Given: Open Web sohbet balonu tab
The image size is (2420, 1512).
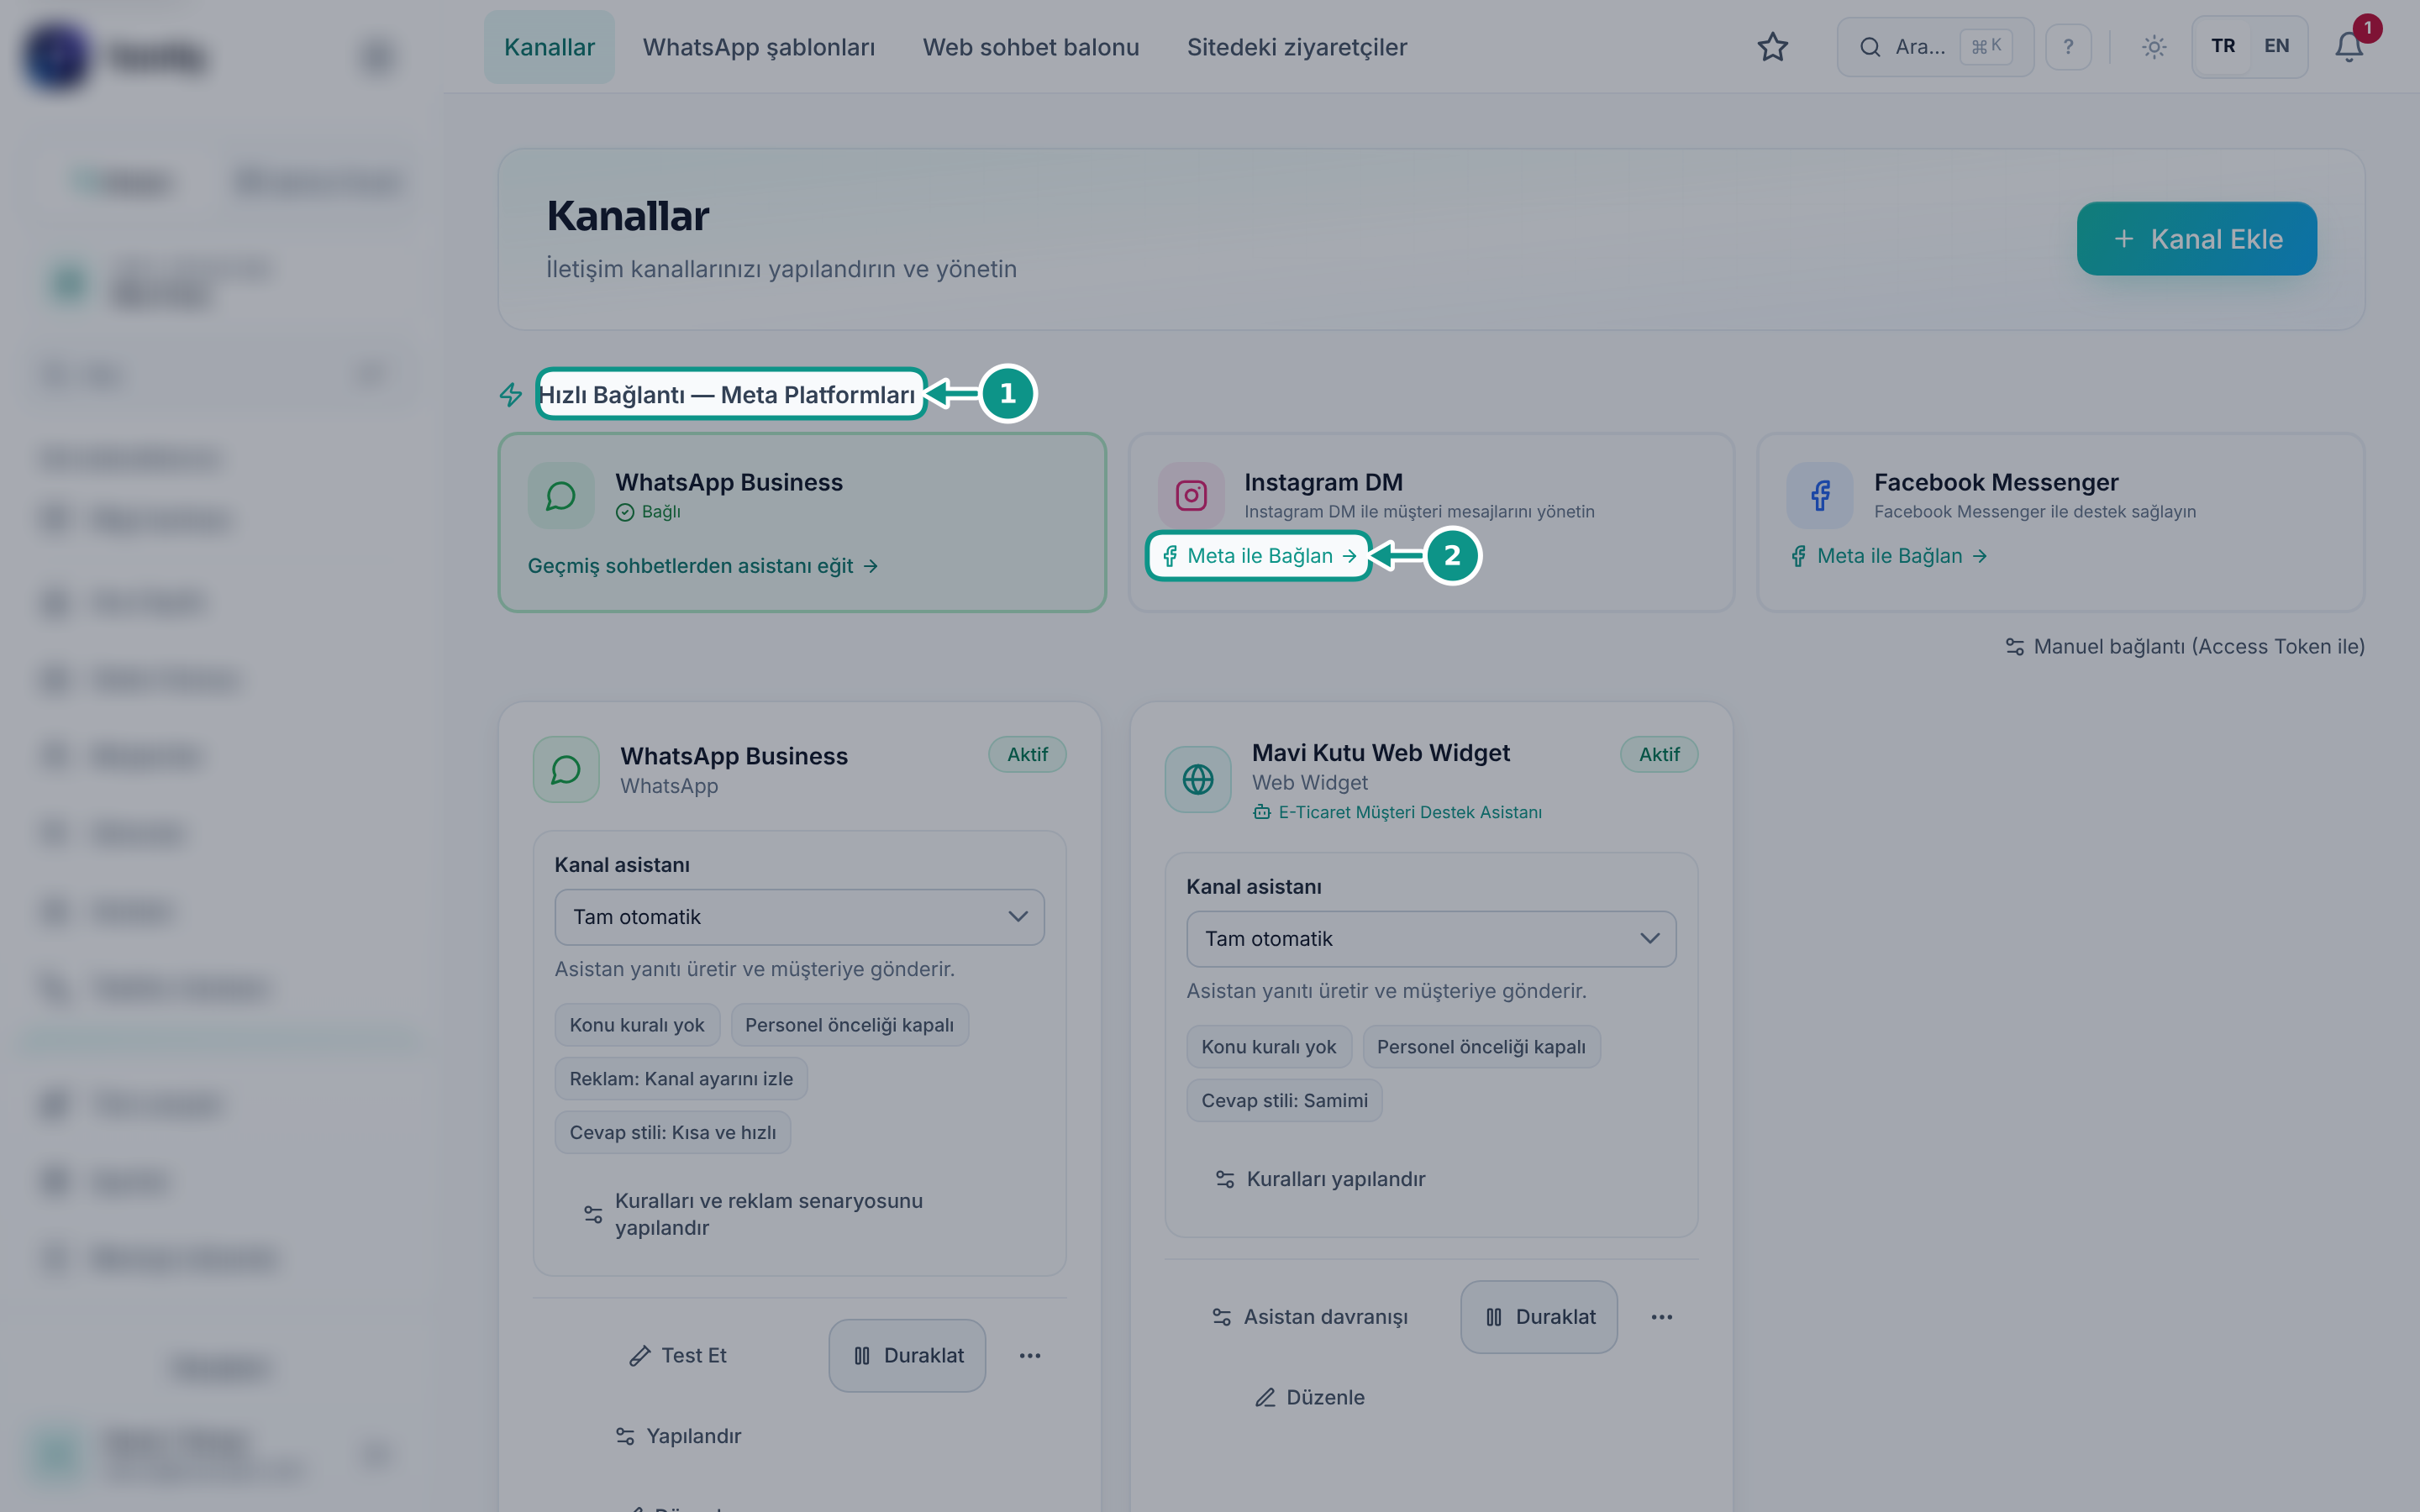Looking at the screenshot, I should pos(1031,47).
